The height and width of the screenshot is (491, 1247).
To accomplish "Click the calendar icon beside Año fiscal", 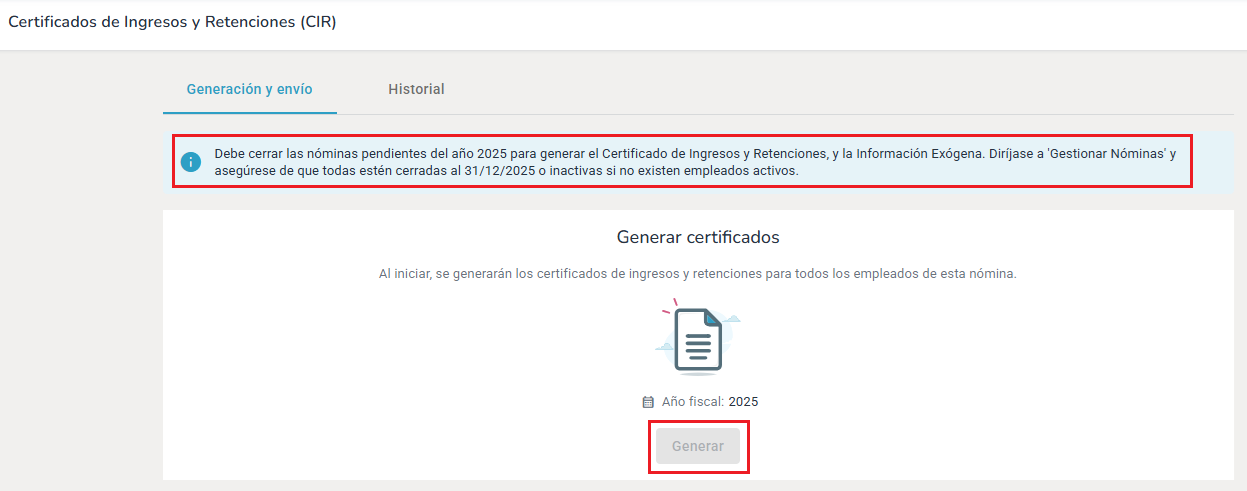I will 648,402.
